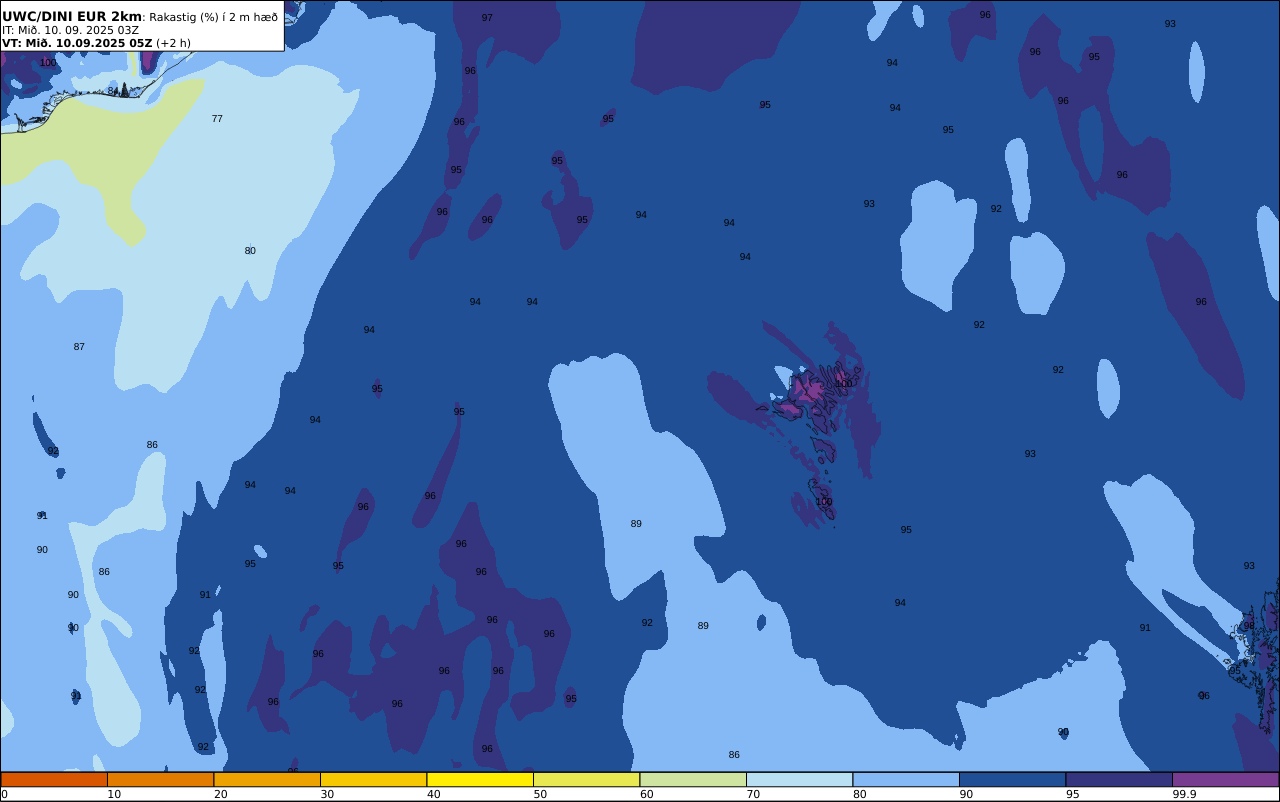
Task: Click the legend tick label '60'
Action: [646, 794]
